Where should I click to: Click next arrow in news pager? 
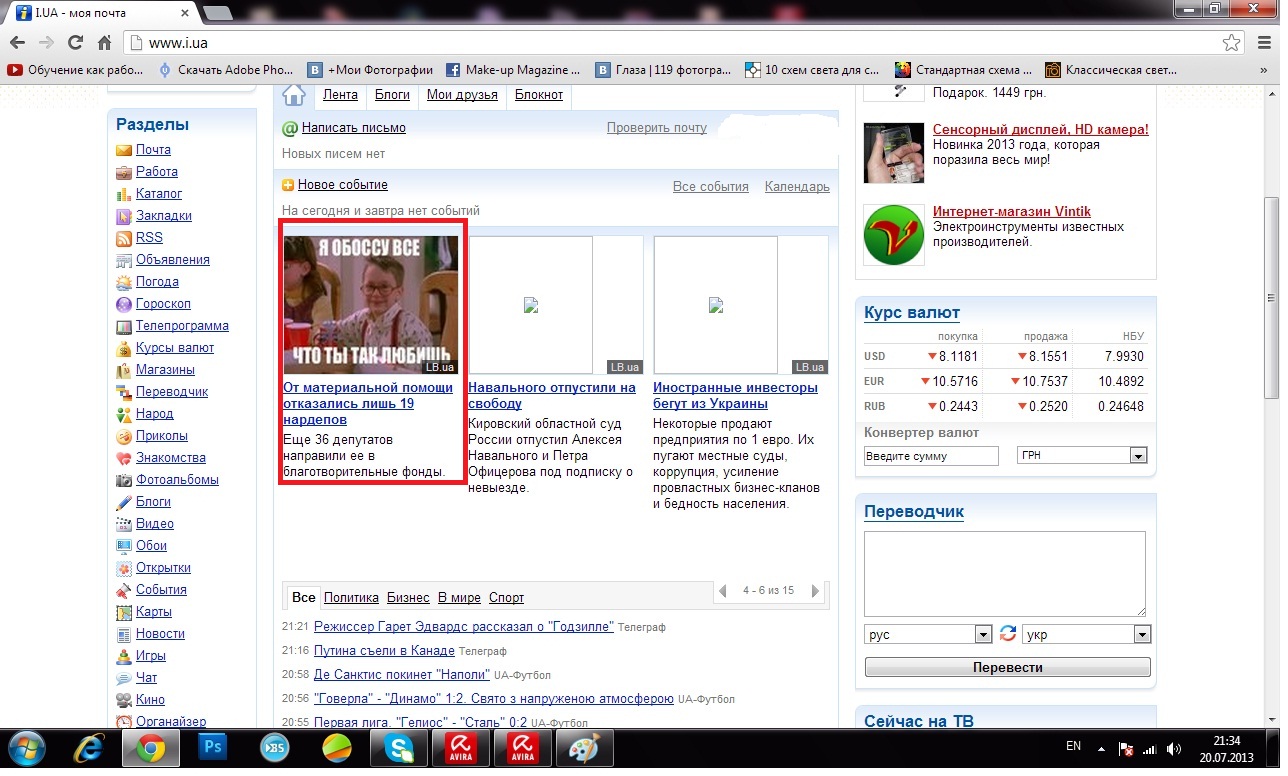tap(815, 591)
